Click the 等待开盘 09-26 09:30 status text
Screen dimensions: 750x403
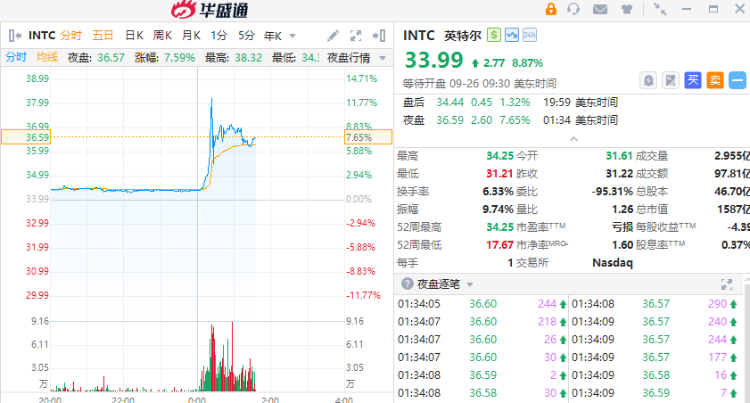click(479, 84)
